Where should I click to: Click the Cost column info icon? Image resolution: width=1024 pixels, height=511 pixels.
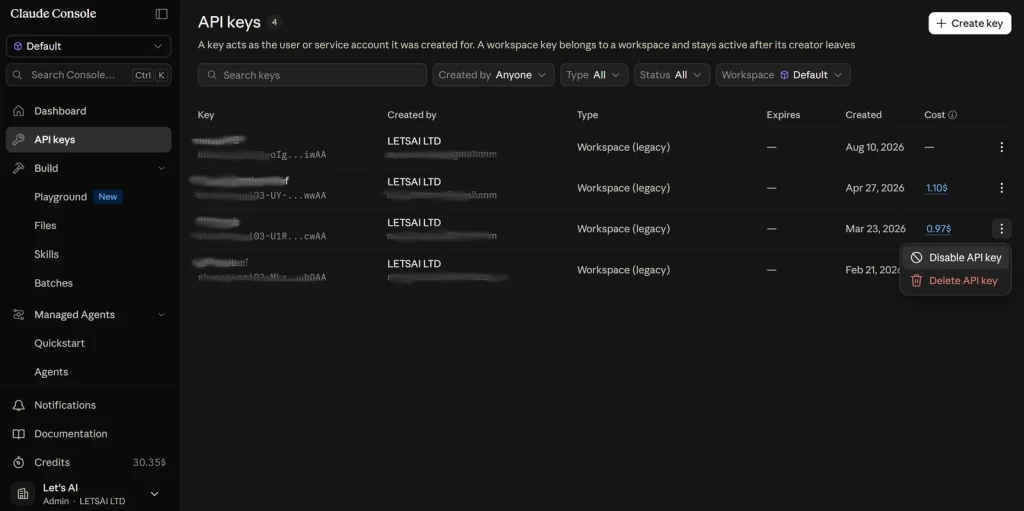(953, 115)
